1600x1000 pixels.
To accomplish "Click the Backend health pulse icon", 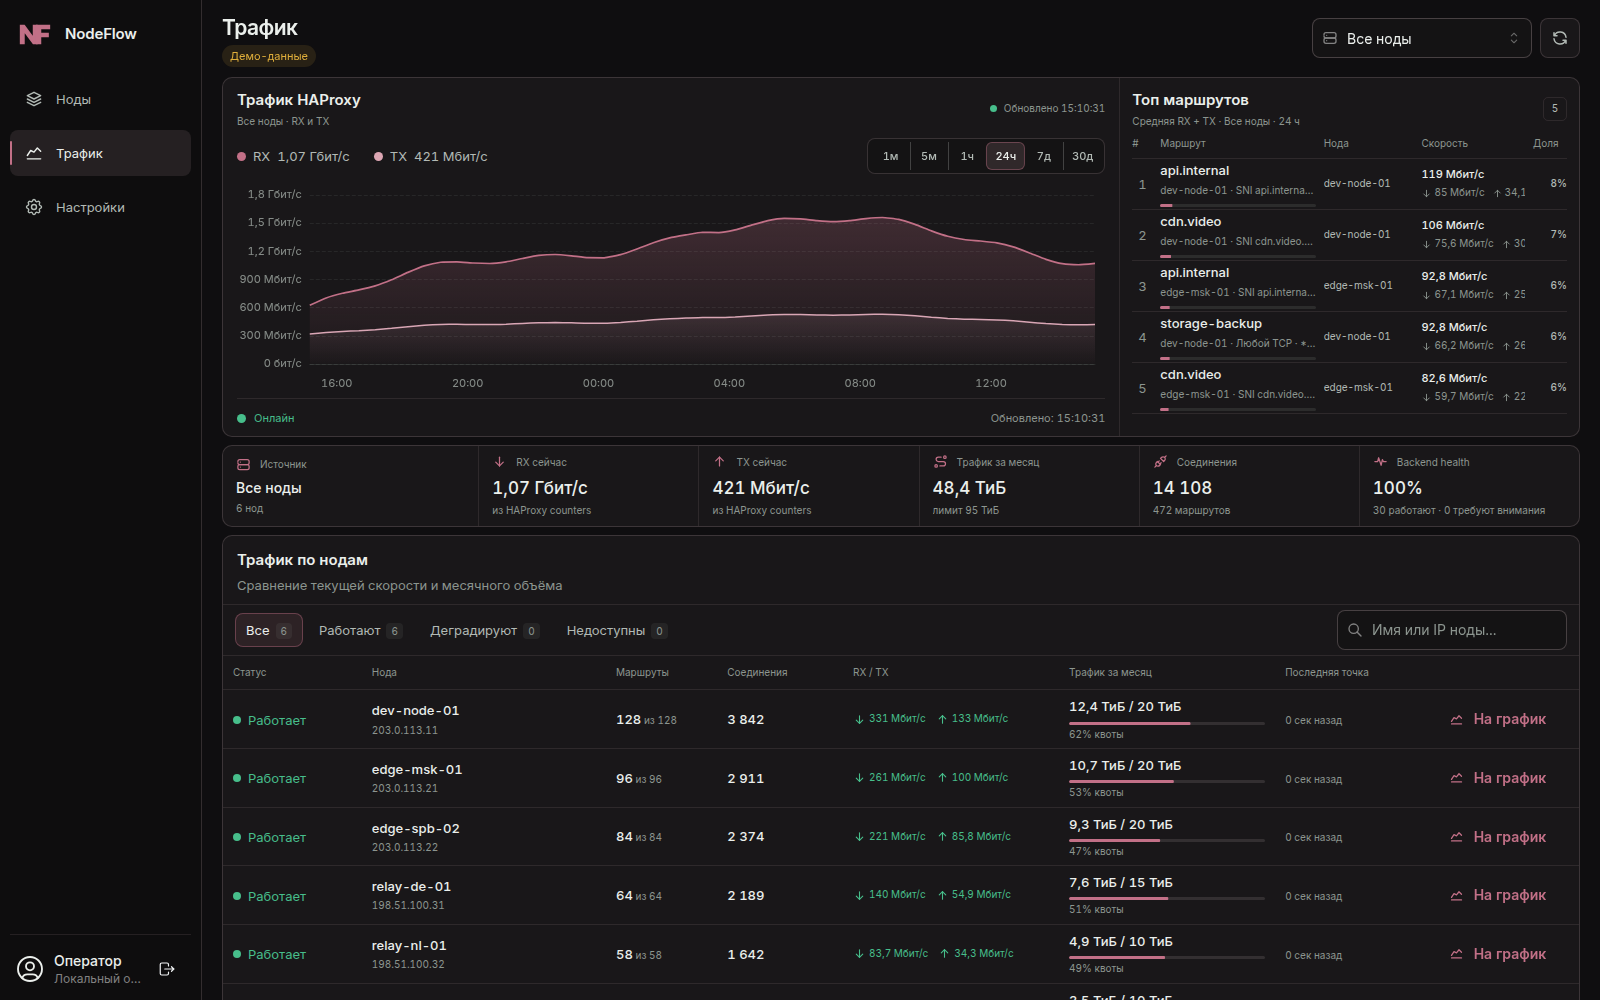I will (x=1380, y=462).
